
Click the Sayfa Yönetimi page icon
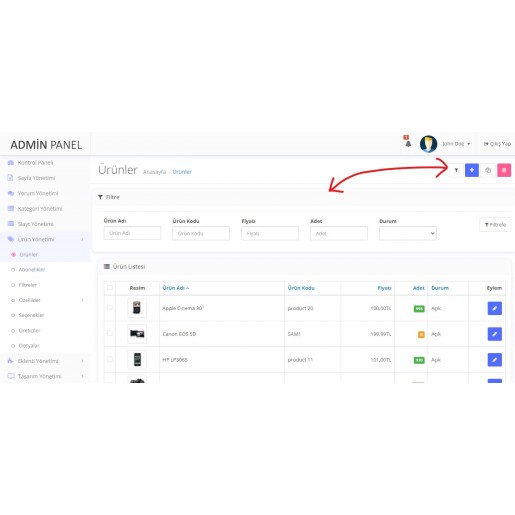(x=11, y=178)
